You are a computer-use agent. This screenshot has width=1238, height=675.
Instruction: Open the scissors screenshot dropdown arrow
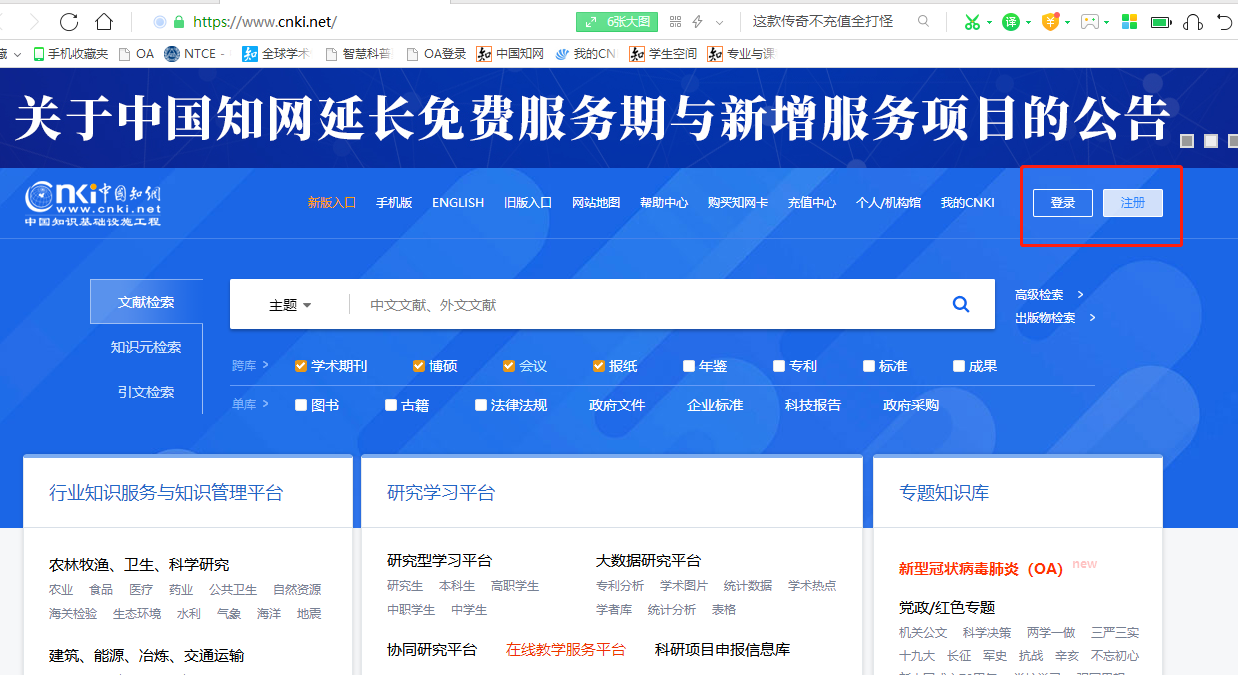pos(989,22)
